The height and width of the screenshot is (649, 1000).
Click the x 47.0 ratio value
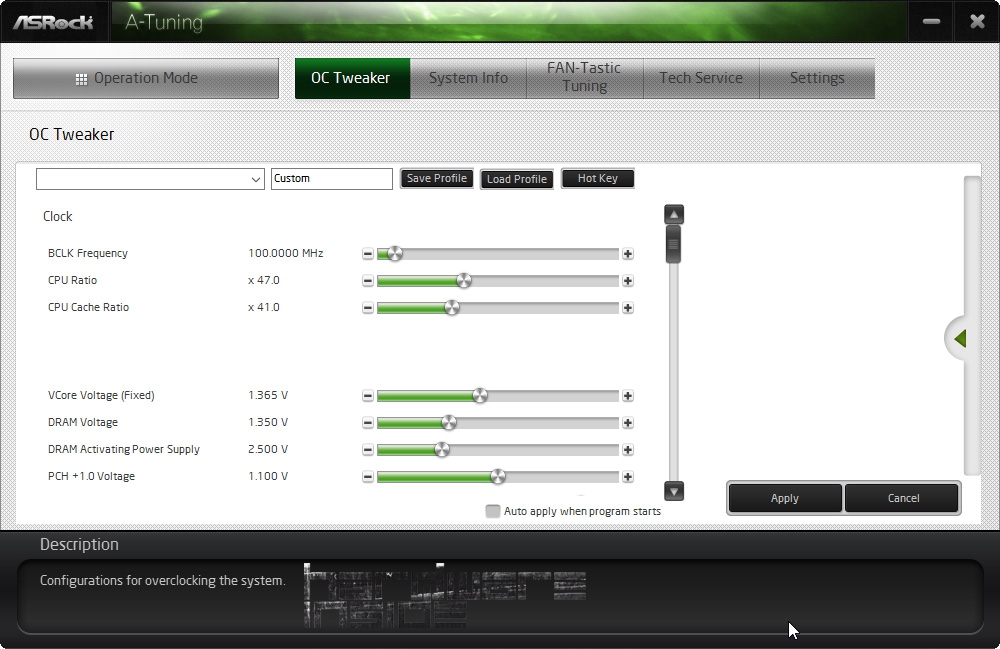pos(264,280)
